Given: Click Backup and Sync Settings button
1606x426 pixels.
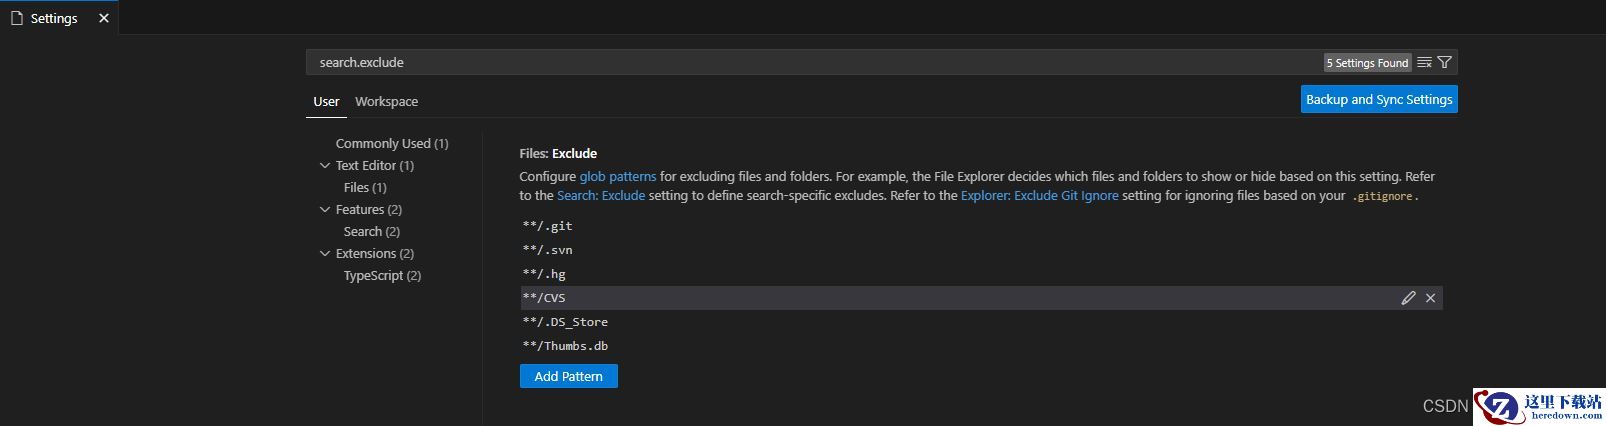Looking at the screenshot, I should pos(1379,99).
